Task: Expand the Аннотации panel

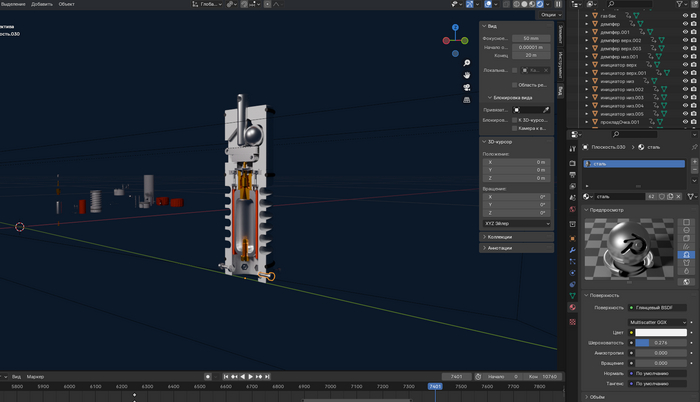Action: click(500, 248)
